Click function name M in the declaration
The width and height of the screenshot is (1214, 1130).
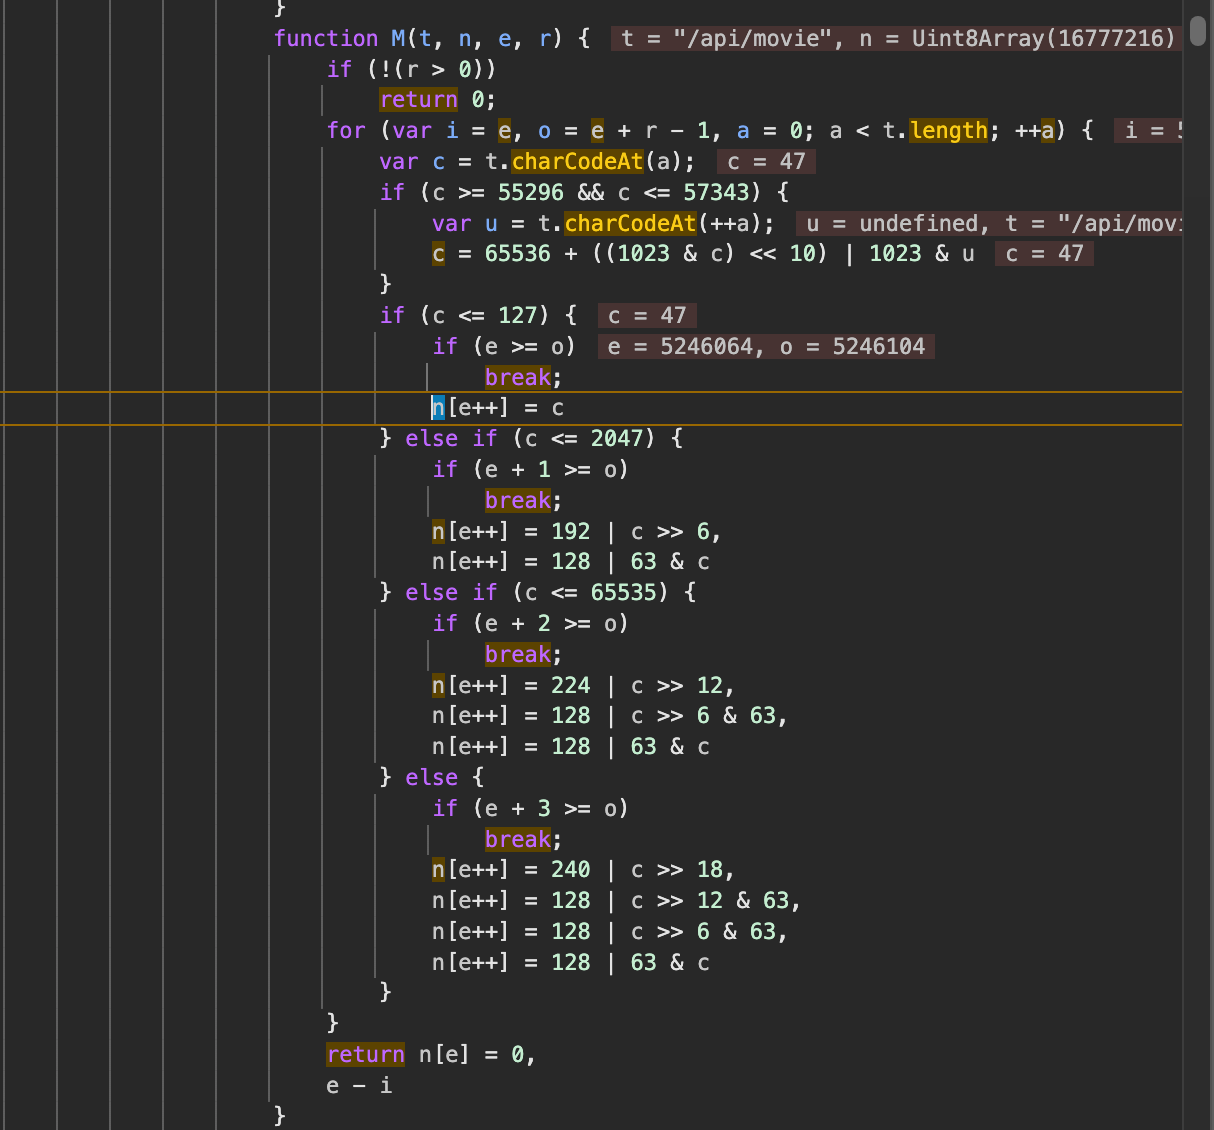pos(398,38)
